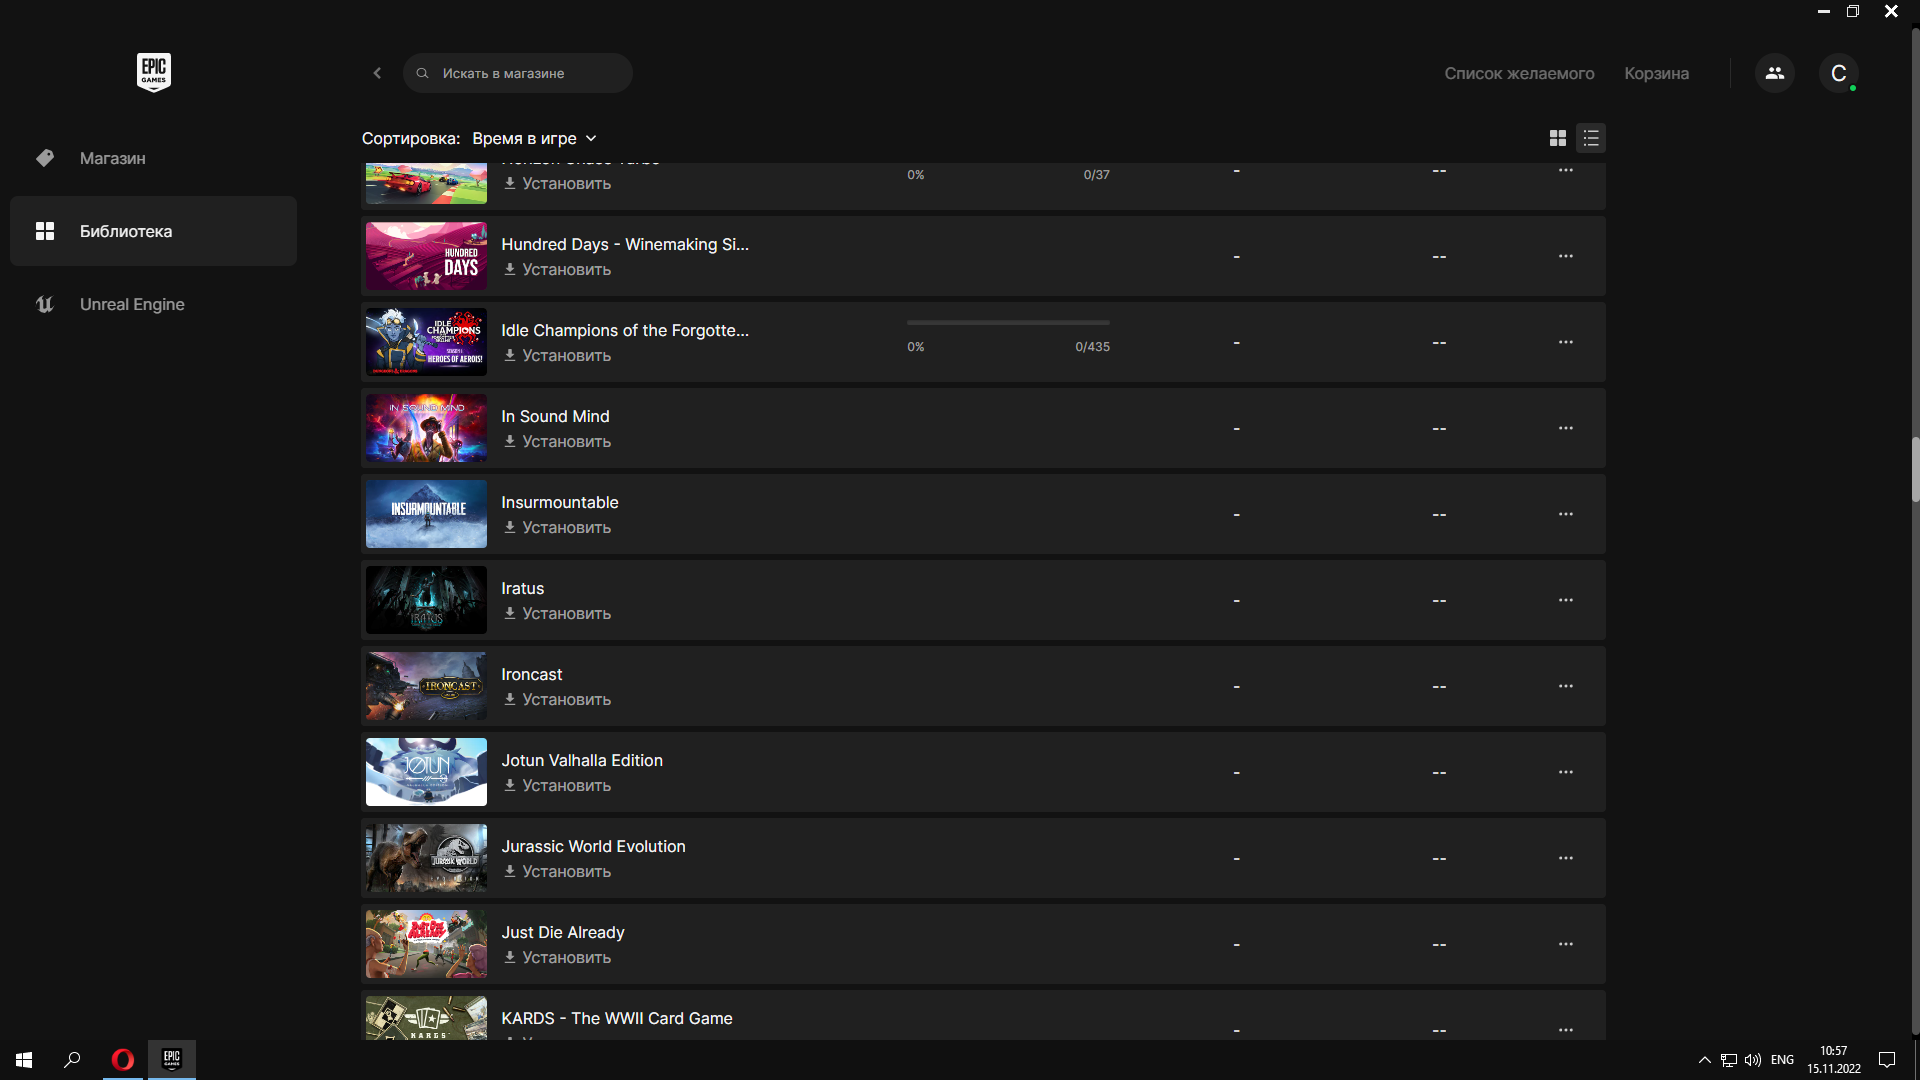Open more options for KARDS
1920x1080 pixels.
pyautogui.click(x=1566, y=1030)
